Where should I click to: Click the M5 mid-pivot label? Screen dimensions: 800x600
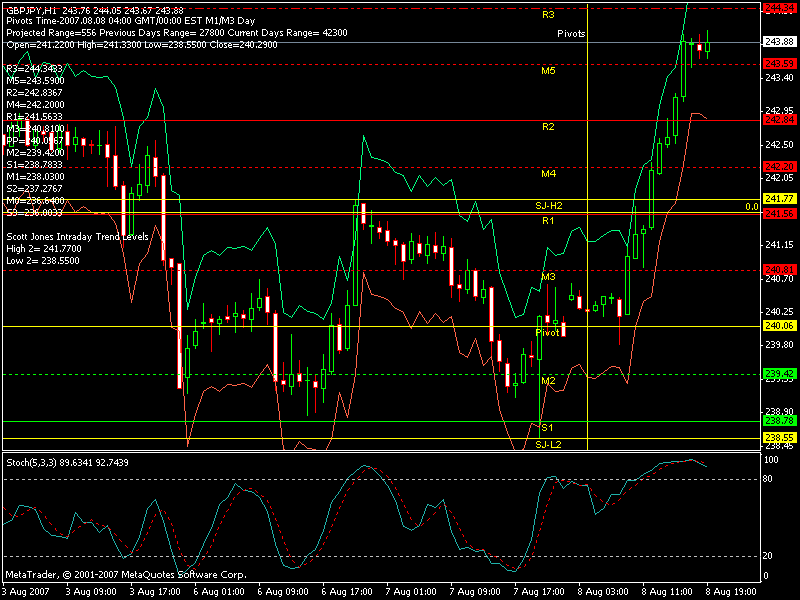(548, 71)
